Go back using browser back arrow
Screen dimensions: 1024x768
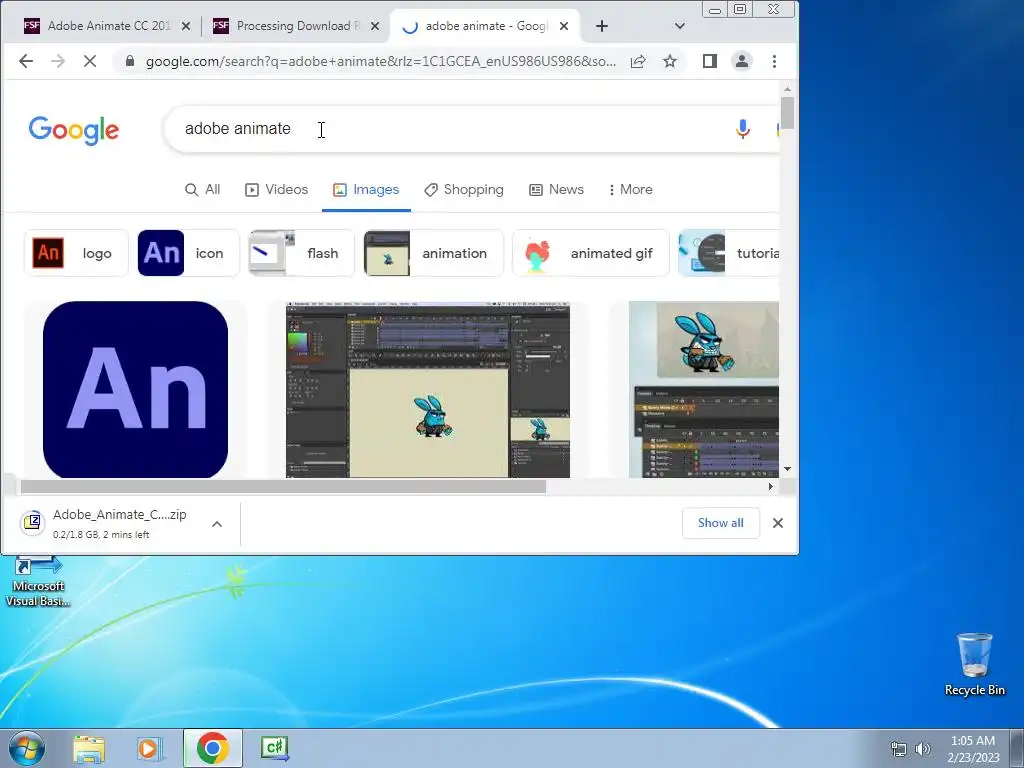[25, 61]
